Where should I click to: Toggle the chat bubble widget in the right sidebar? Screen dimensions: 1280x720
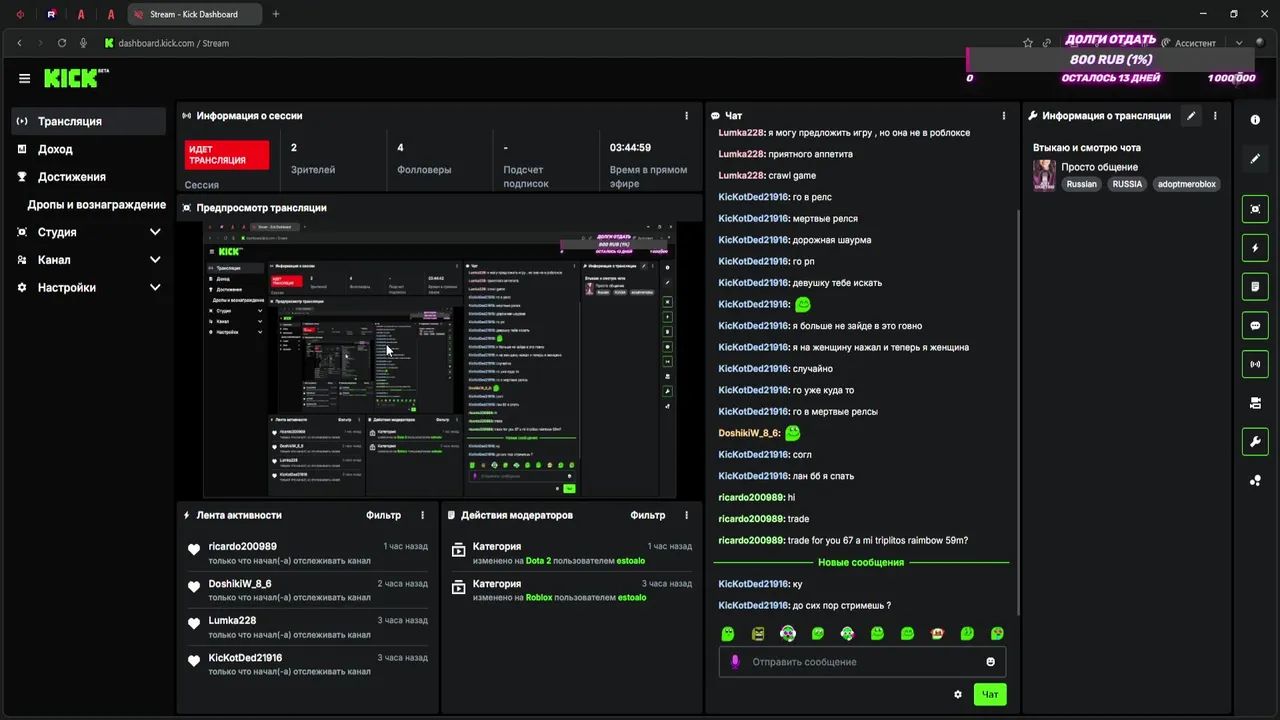pyautogui.click(x=1255, y=326)
